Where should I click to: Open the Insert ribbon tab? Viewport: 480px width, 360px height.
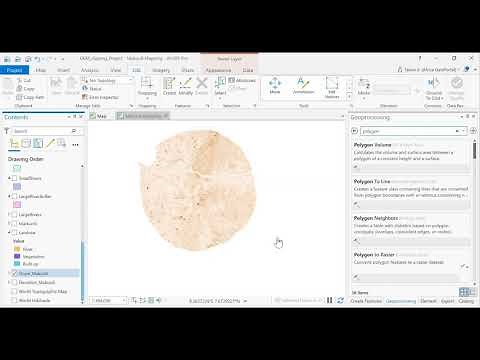pos(63,70)
